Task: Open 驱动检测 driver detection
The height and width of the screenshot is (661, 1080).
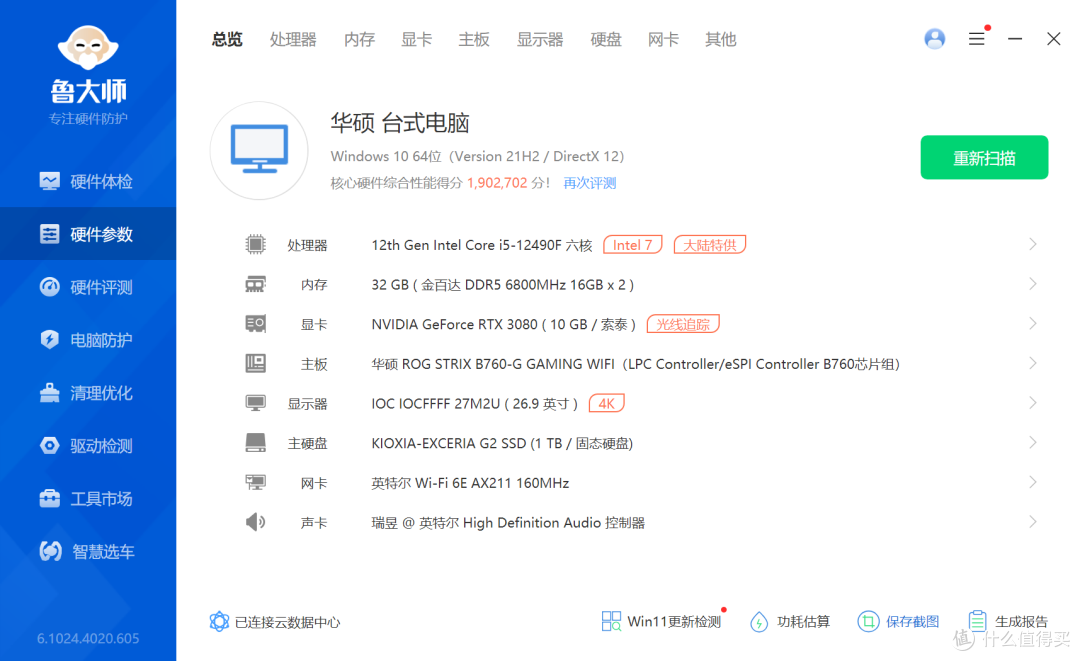Action: (87, 446)
